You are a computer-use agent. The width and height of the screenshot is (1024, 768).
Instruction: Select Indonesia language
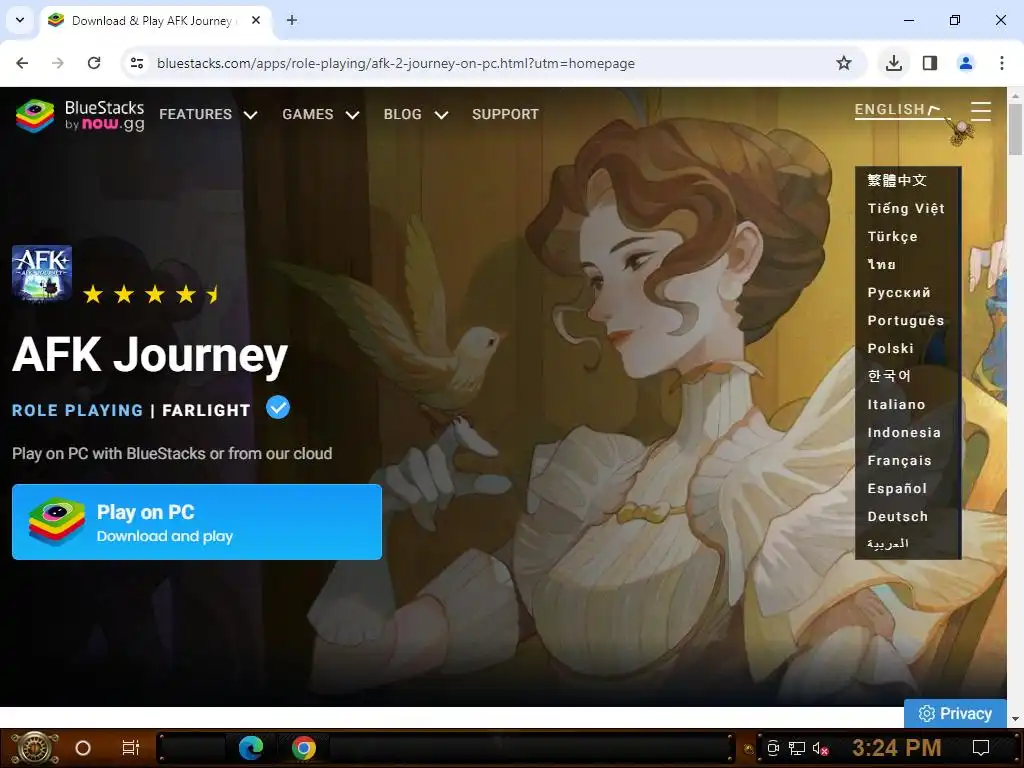pyautogui.click(x=904, y=433)
